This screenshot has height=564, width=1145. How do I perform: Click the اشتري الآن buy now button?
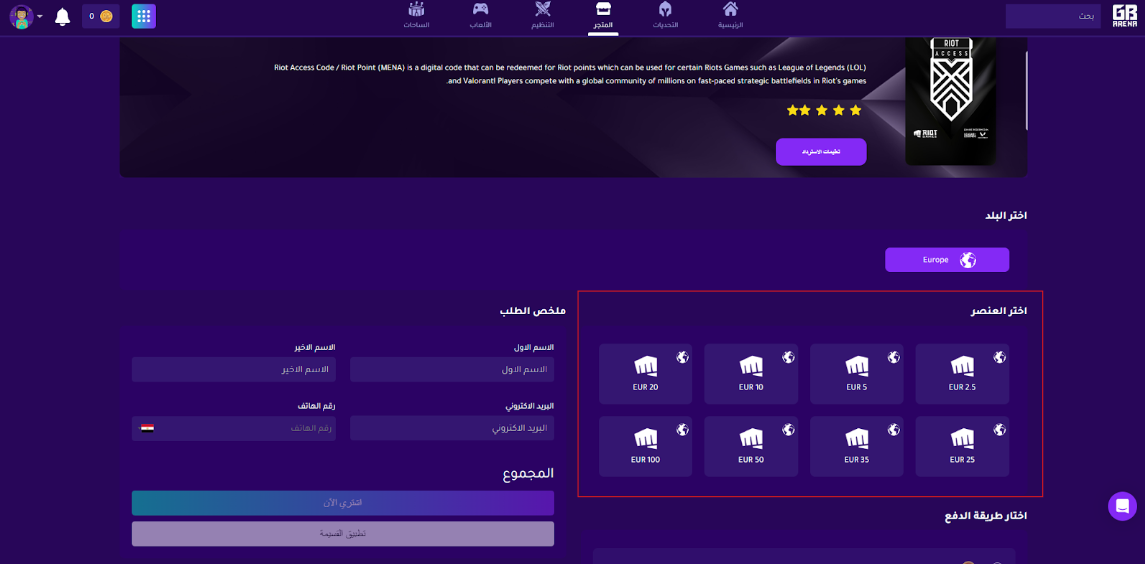(x=342, y=503)
